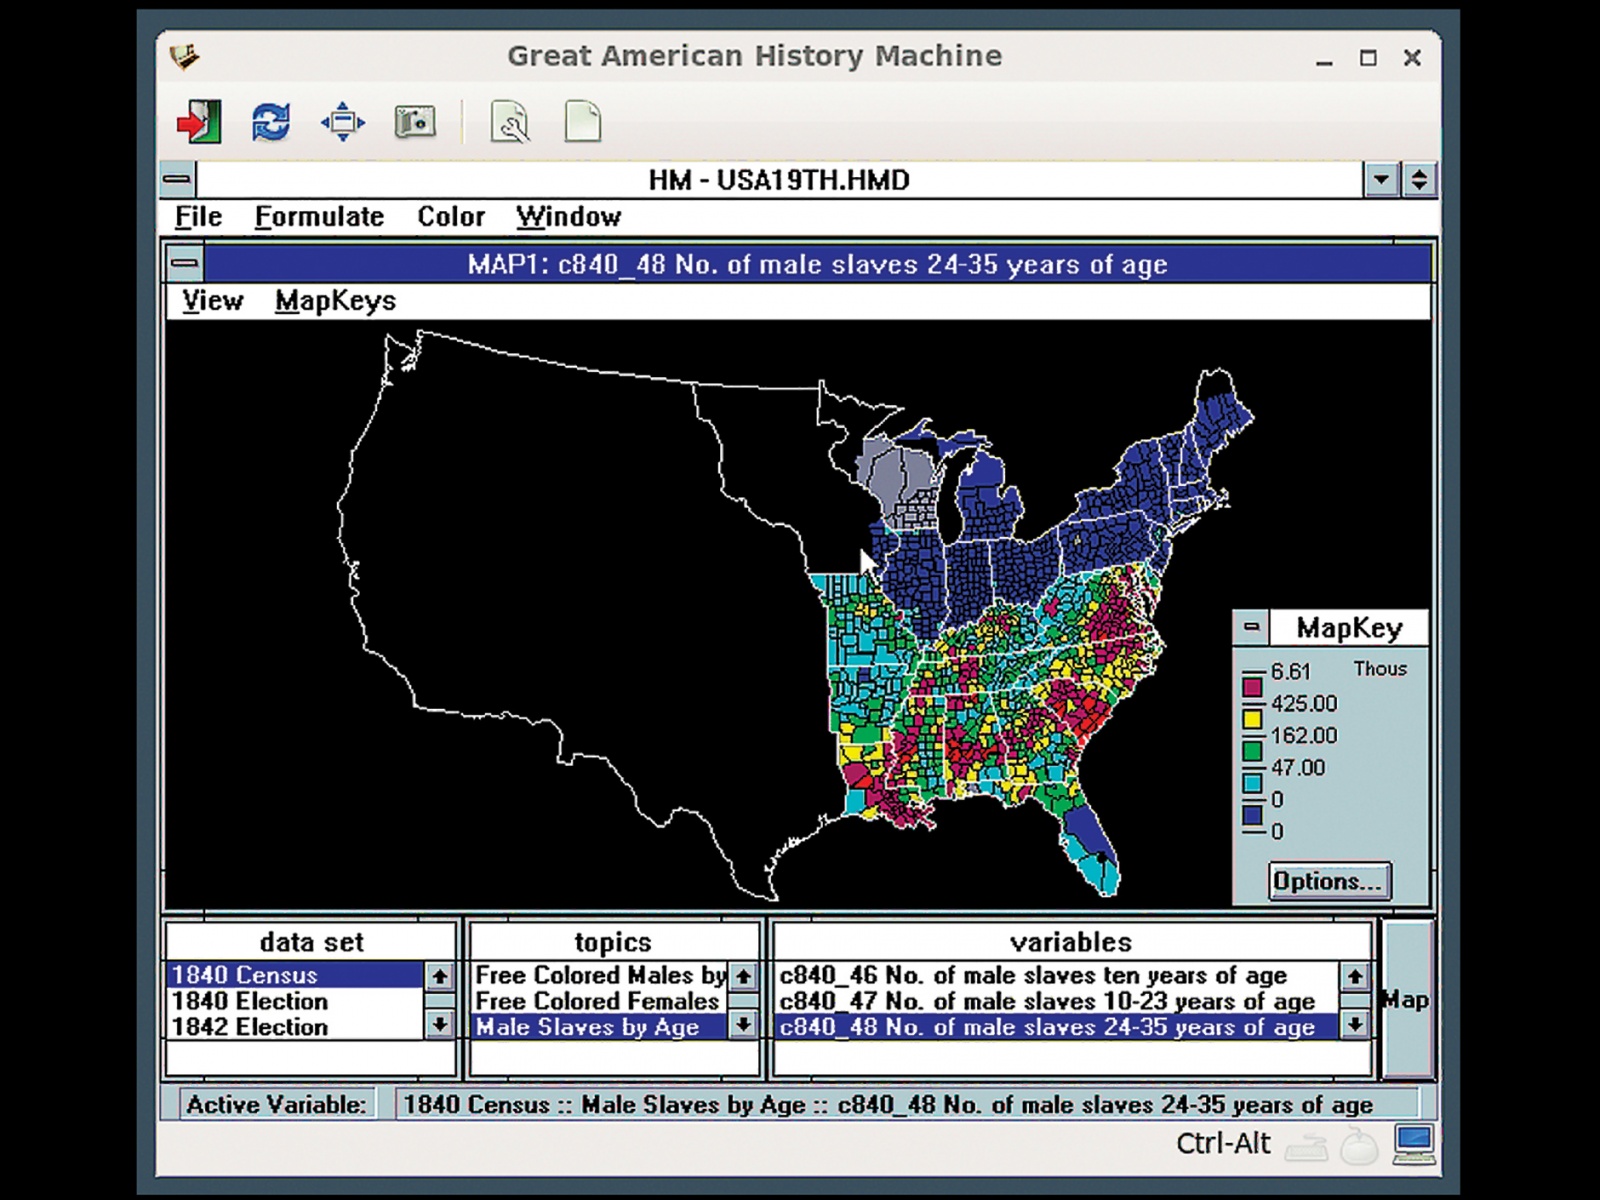The image size is (1600, 1200).
Task: Click the app icon in the title bar
Action: coord(185,57)
